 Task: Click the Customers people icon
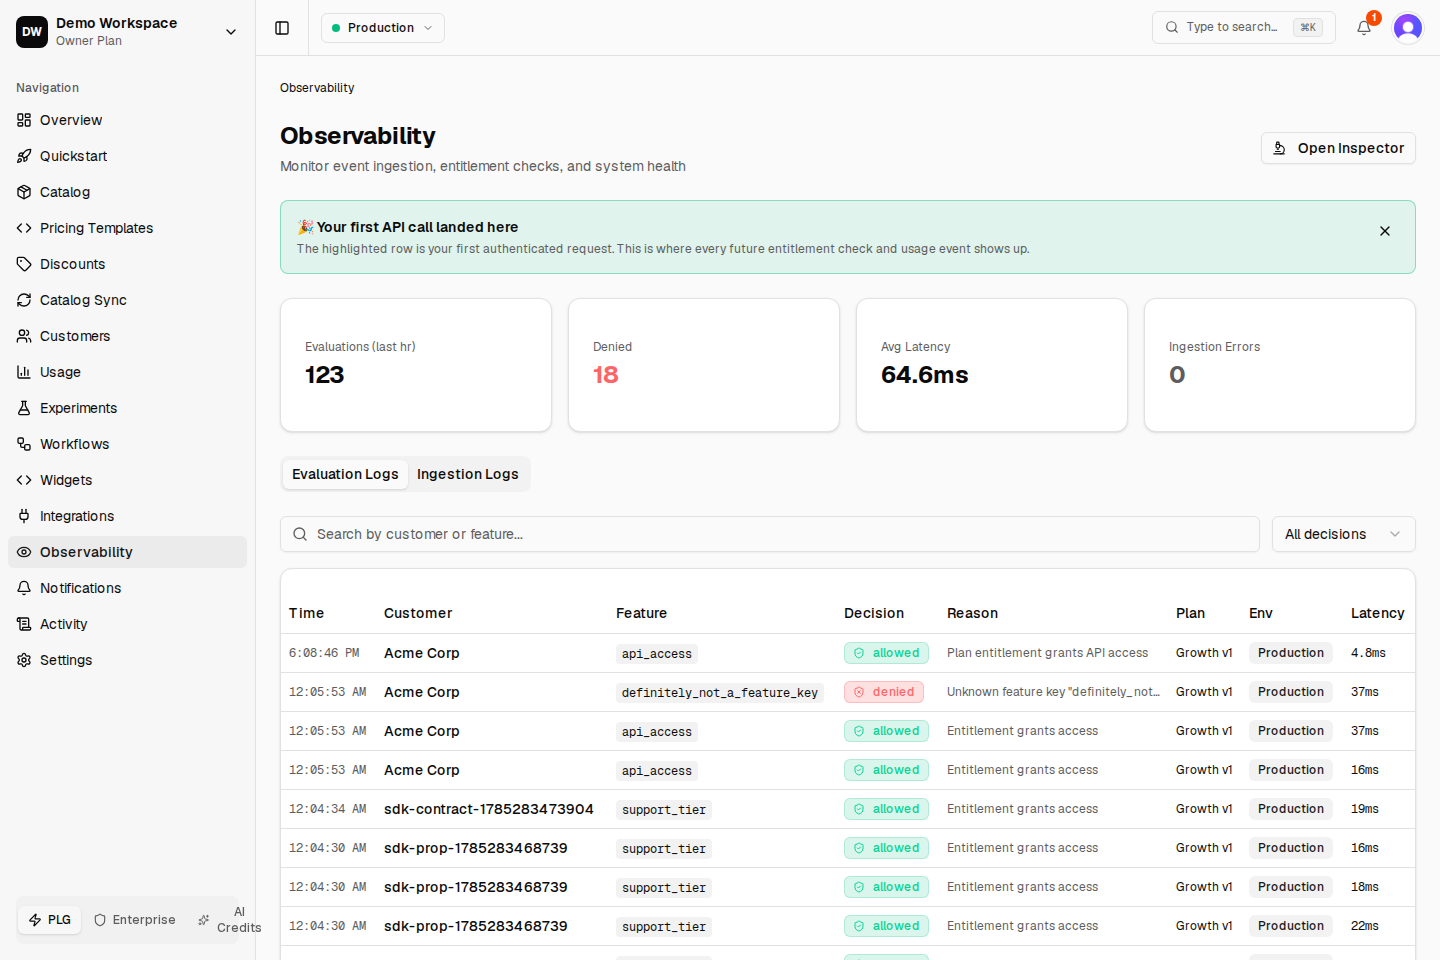[24, 336]
